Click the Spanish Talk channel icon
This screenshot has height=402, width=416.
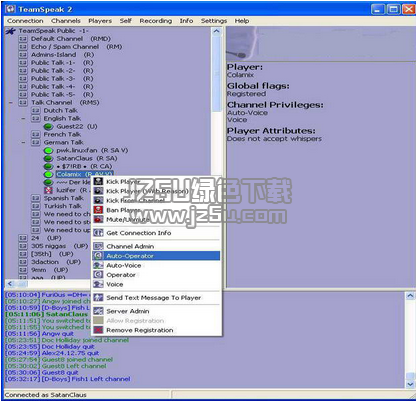[x=36, y=198]
